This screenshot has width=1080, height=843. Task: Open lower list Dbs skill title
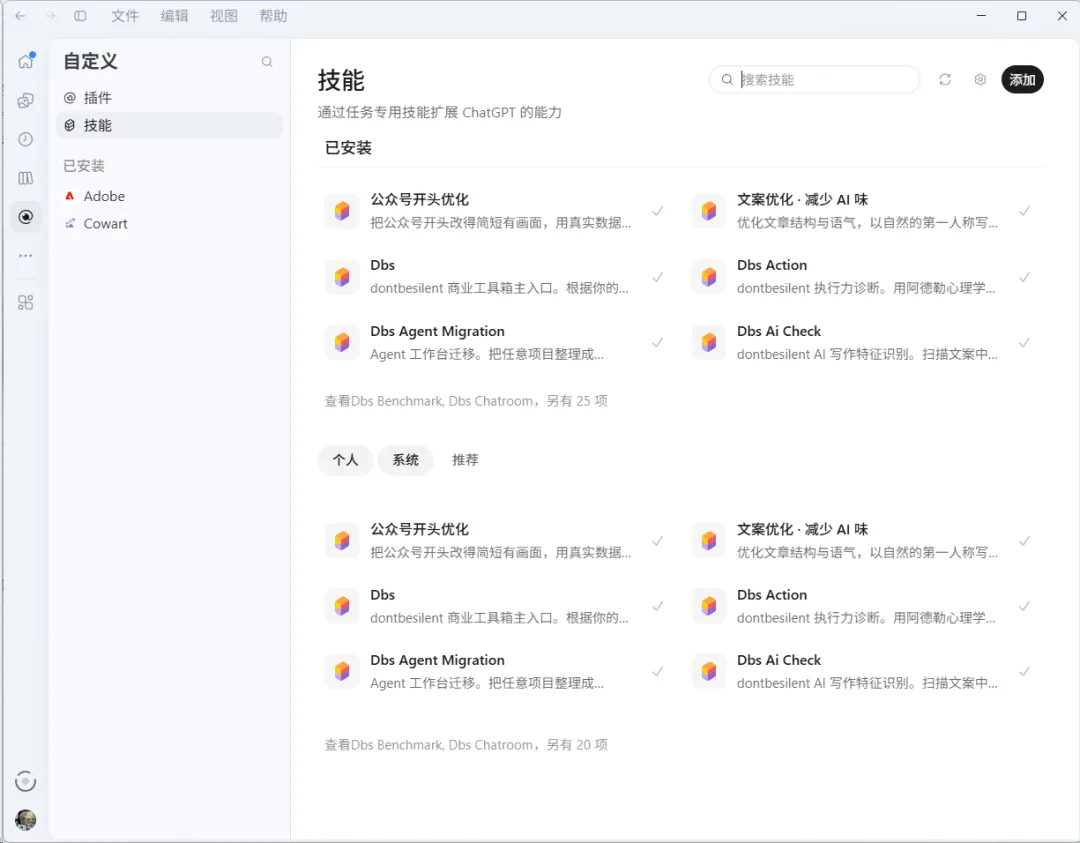[x=382, y=594]
